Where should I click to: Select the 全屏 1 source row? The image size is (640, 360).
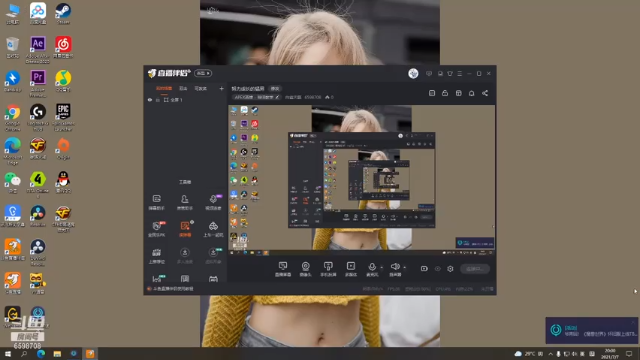[186, 100]
